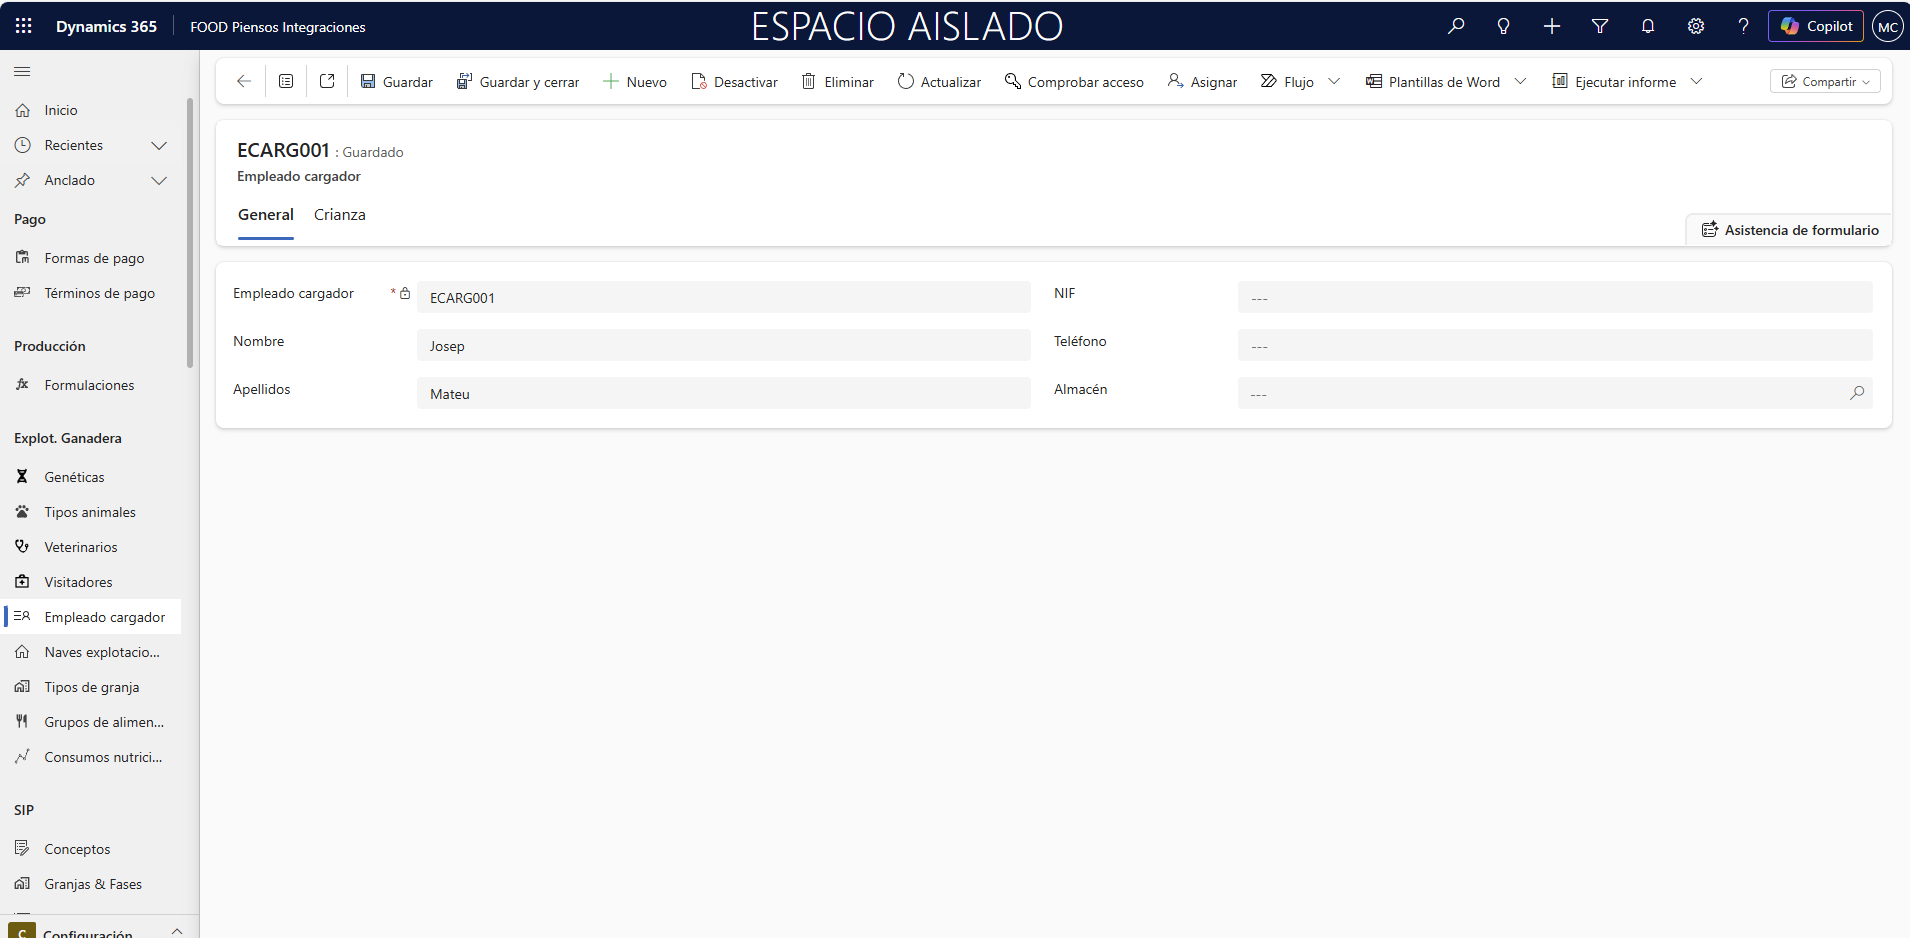Search Almacén with the lookup magnifier
Image resolution: width=1910 pixels, height=938 pixels.
click(1858, 393)
